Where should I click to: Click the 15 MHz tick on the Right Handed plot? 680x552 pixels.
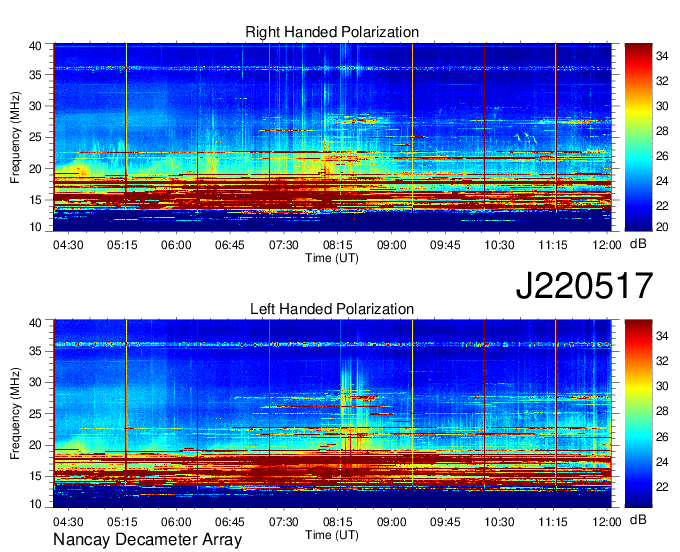(x=36, y=200)
